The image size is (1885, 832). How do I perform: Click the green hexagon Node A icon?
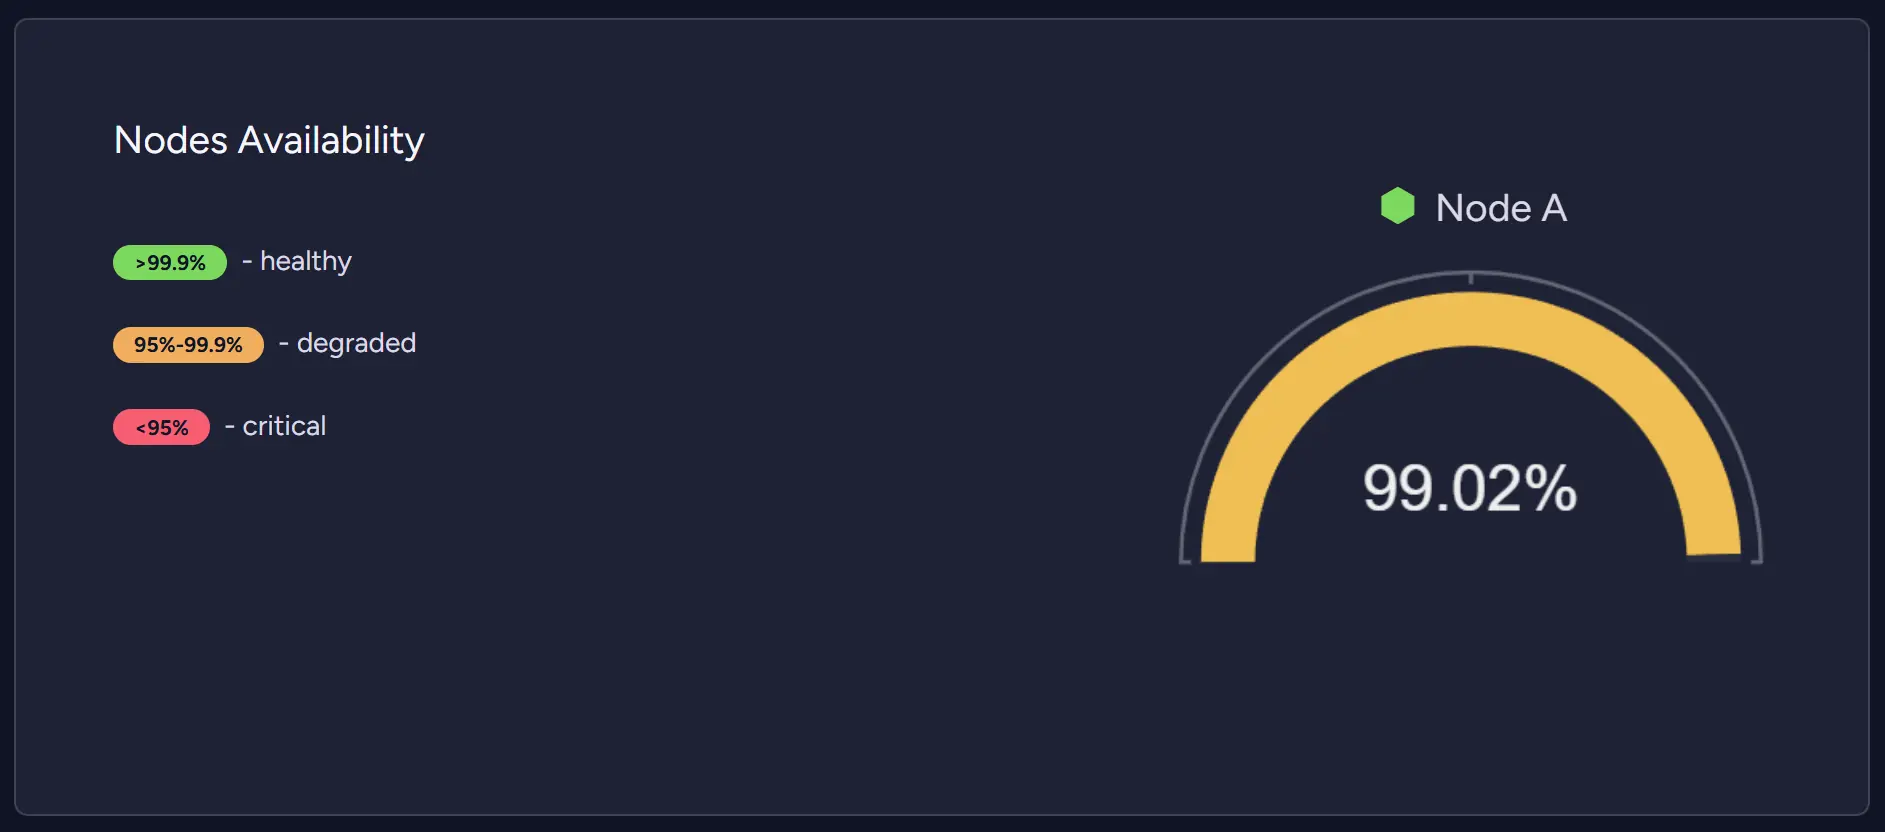tap(1398, 206)
